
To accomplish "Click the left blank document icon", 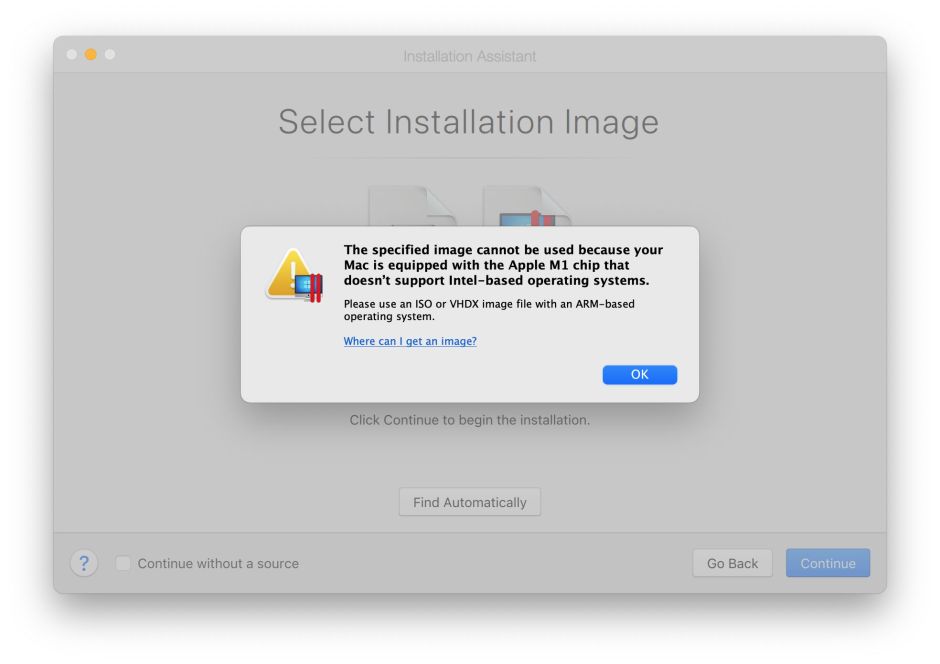I will tap(412, 207).
